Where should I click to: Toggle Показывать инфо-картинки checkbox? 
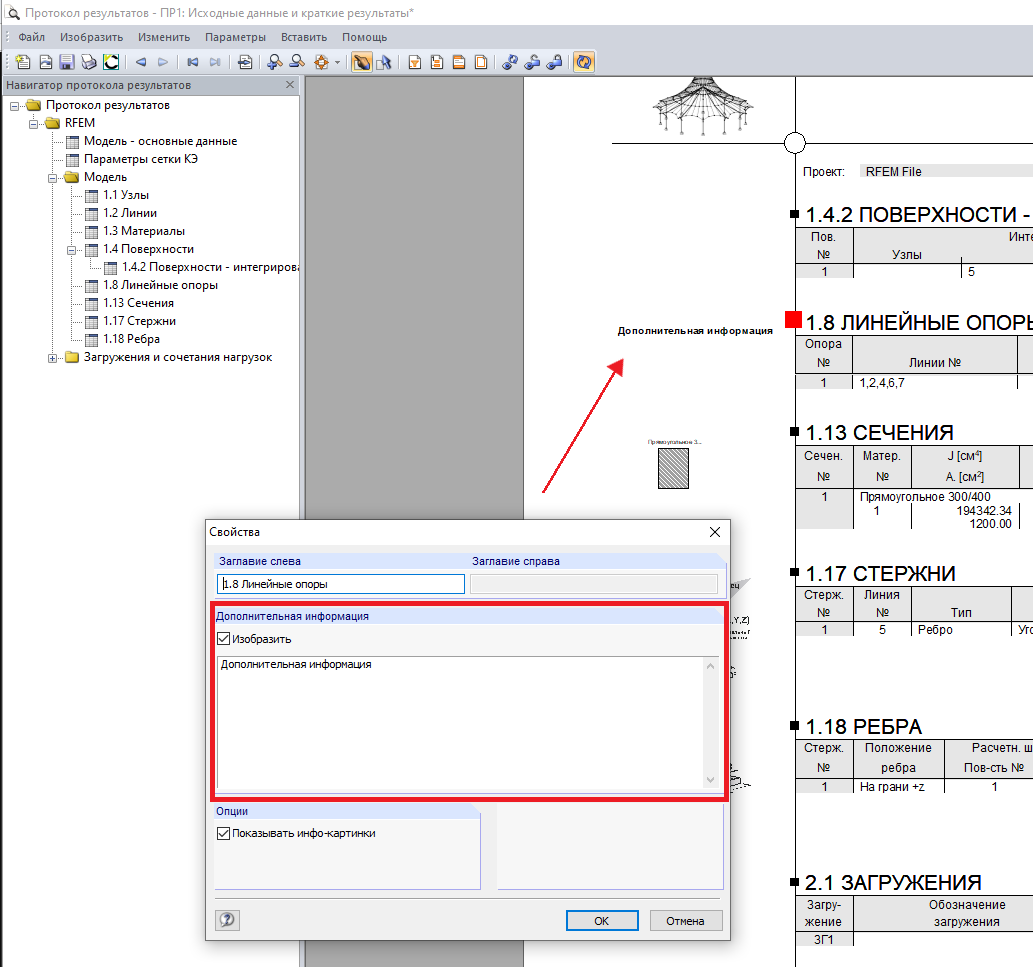(223, 833)
